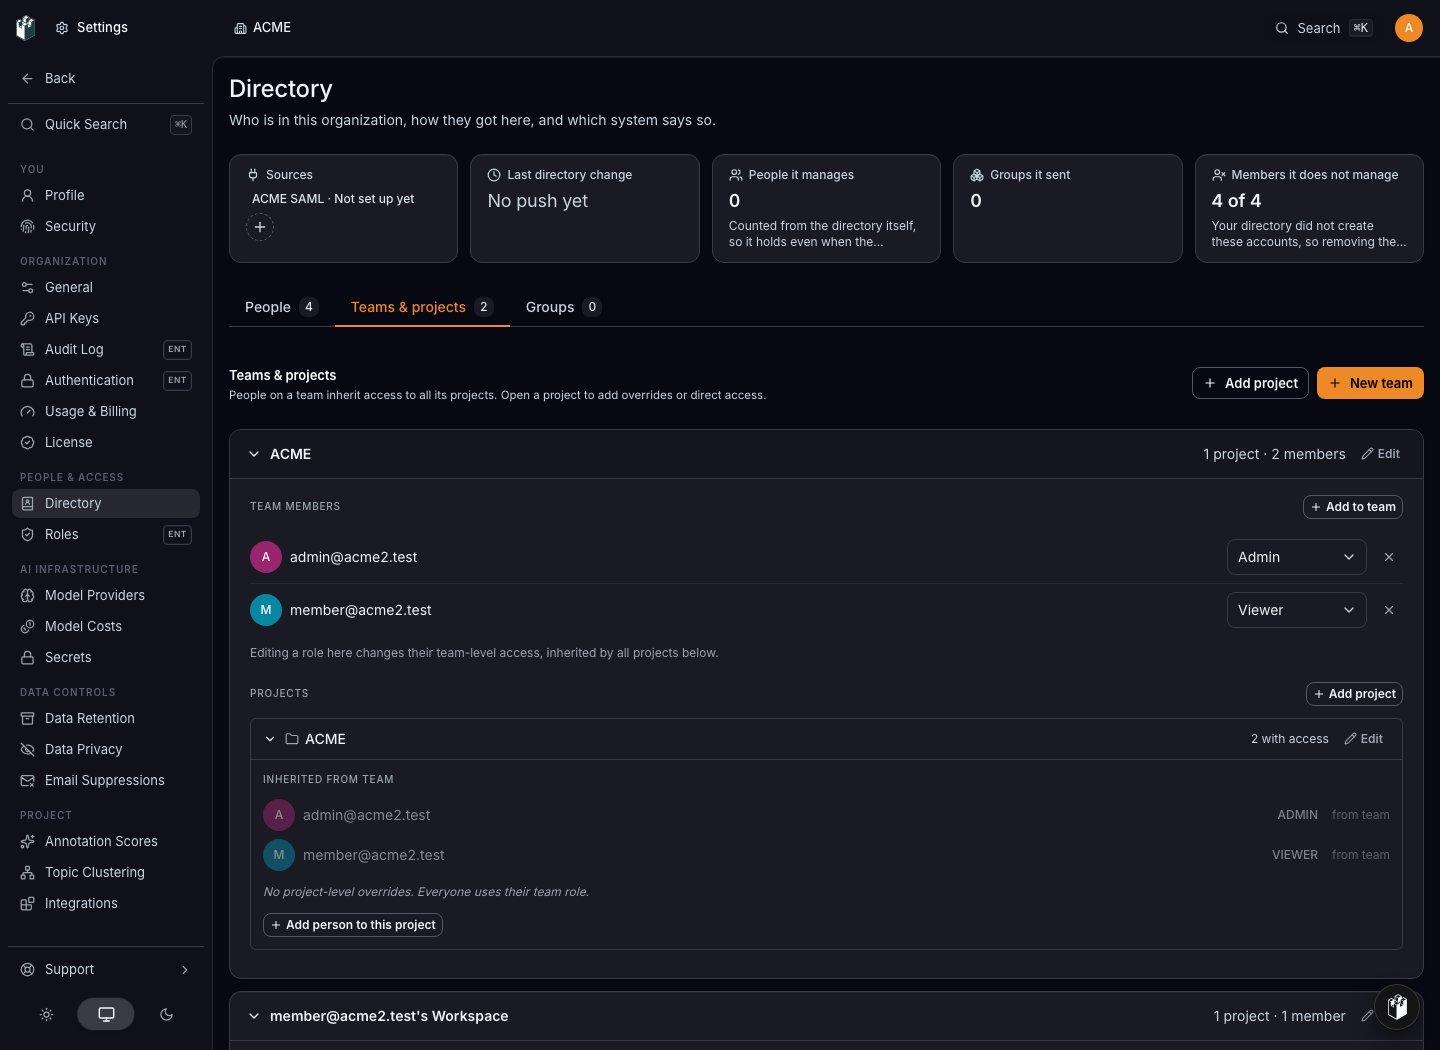Click the Topic Clustering network icon
The width and height of the screenshot is (1440, 1050).
(x=28, y=872)
